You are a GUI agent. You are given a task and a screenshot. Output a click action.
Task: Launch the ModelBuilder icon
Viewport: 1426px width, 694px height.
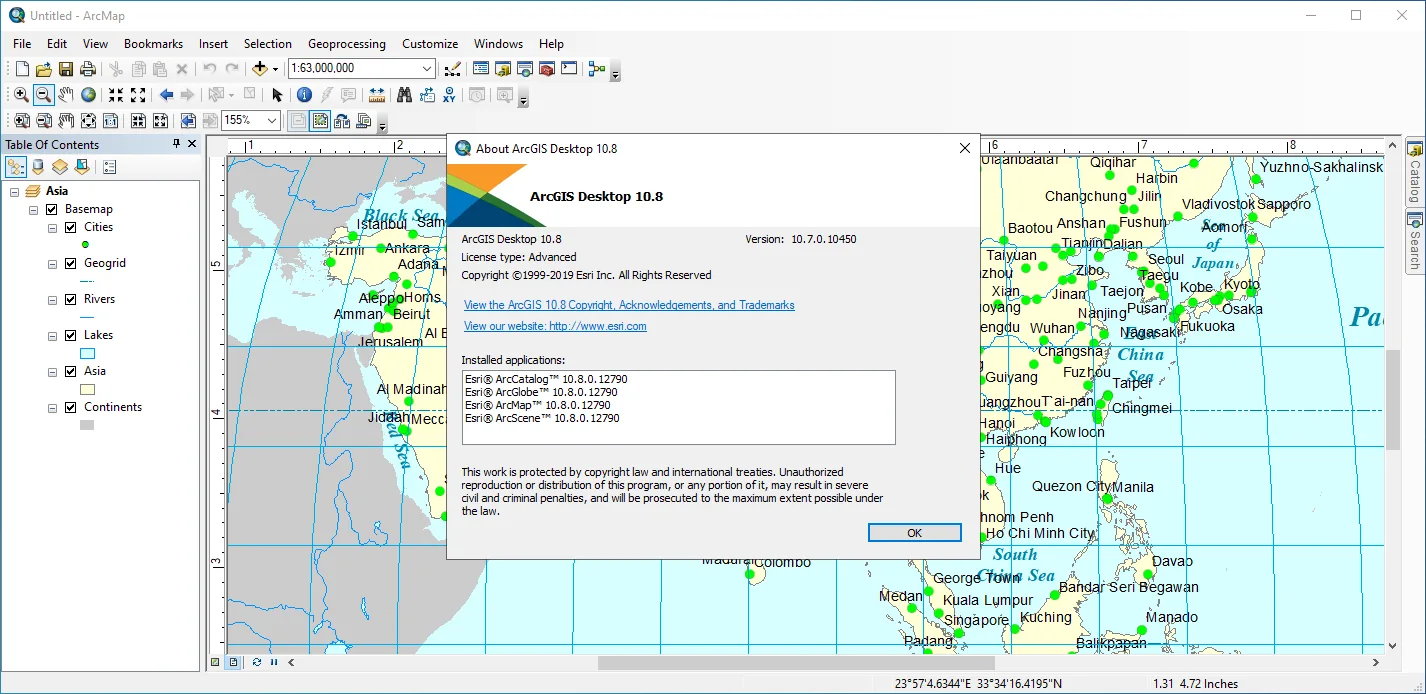pos(597,69)
